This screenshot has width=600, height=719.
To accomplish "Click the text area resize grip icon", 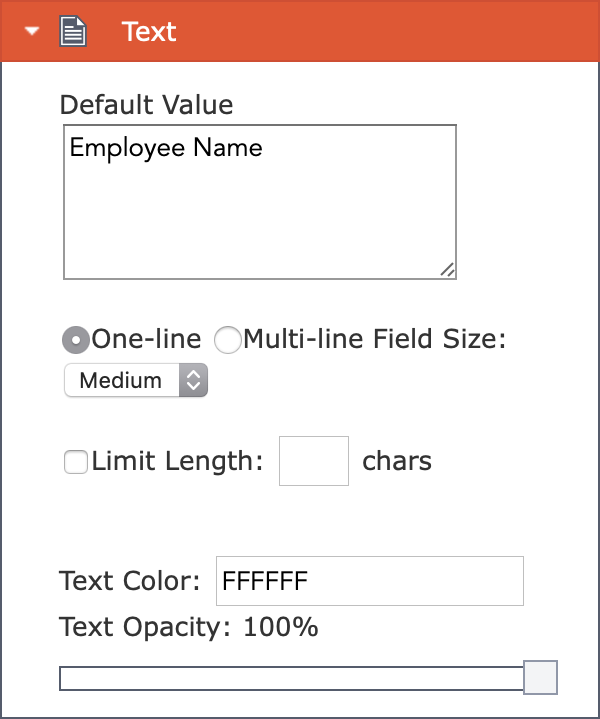I will coord(447,270).
